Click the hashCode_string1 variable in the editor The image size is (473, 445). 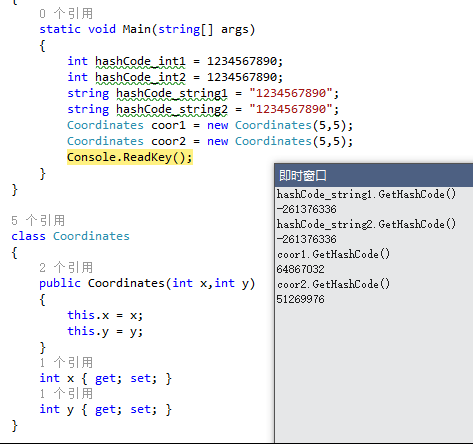click(x=172, y=94)
